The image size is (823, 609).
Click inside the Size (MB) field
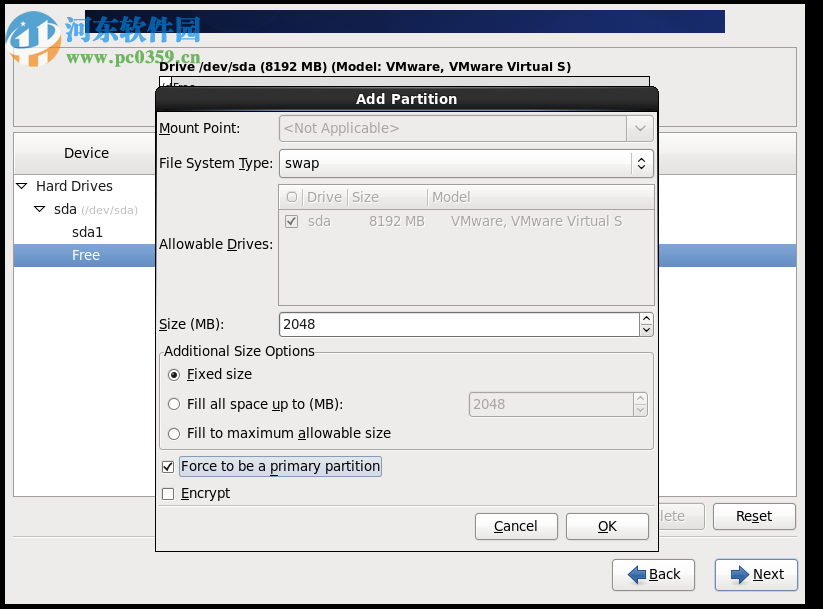click(x=450, y=324)
